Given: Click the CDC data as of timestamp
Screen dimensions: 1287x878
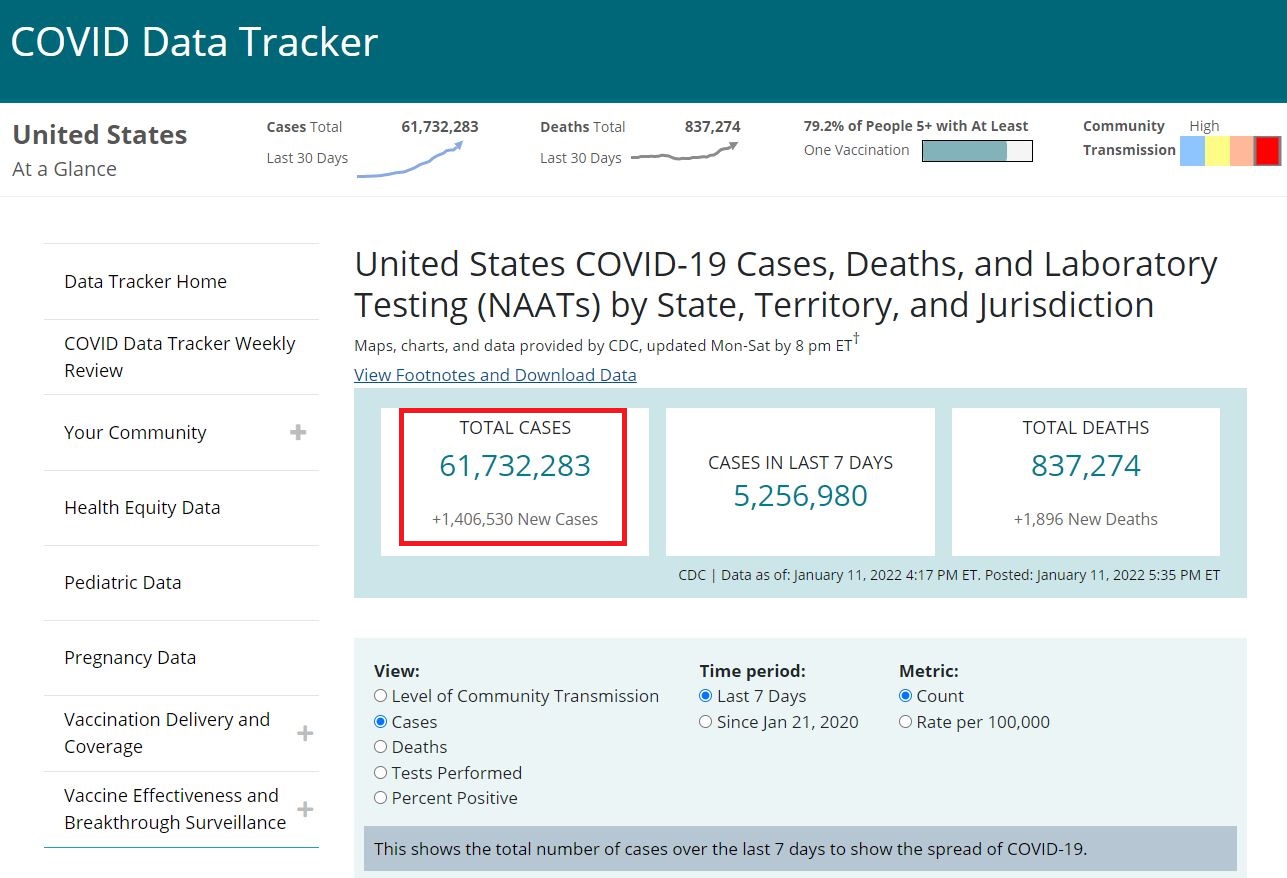Looking at the screenshot, I should [949, 576].
